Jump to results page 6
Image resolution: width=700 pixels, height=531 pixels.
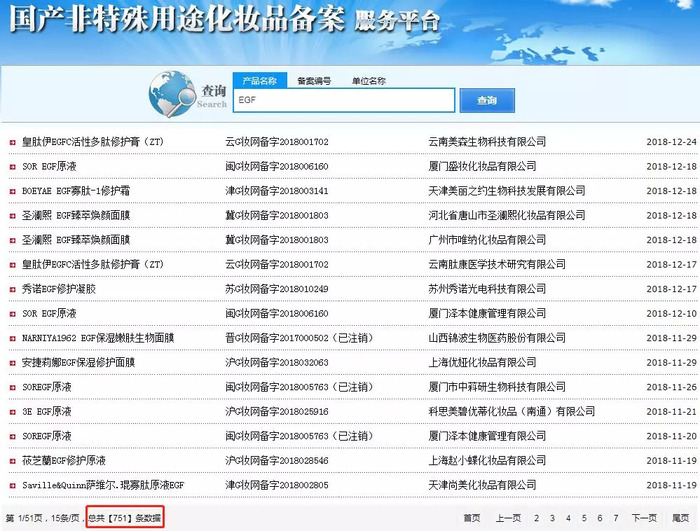click(x=600, y=518)
